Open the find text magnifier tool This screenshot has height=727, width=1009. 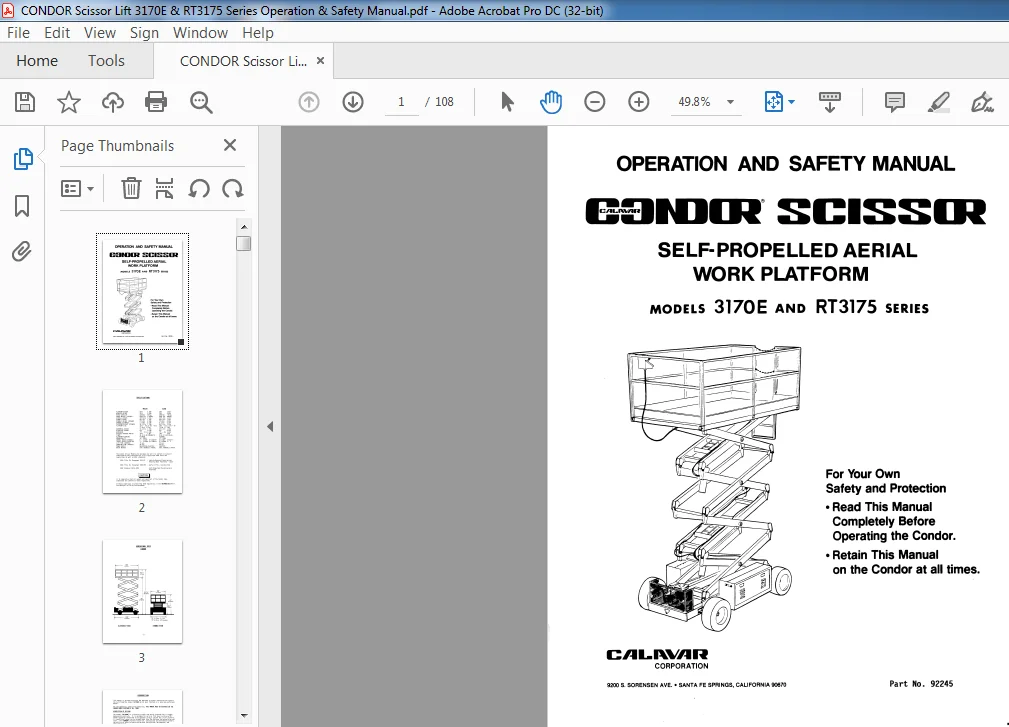coord(201,102)
